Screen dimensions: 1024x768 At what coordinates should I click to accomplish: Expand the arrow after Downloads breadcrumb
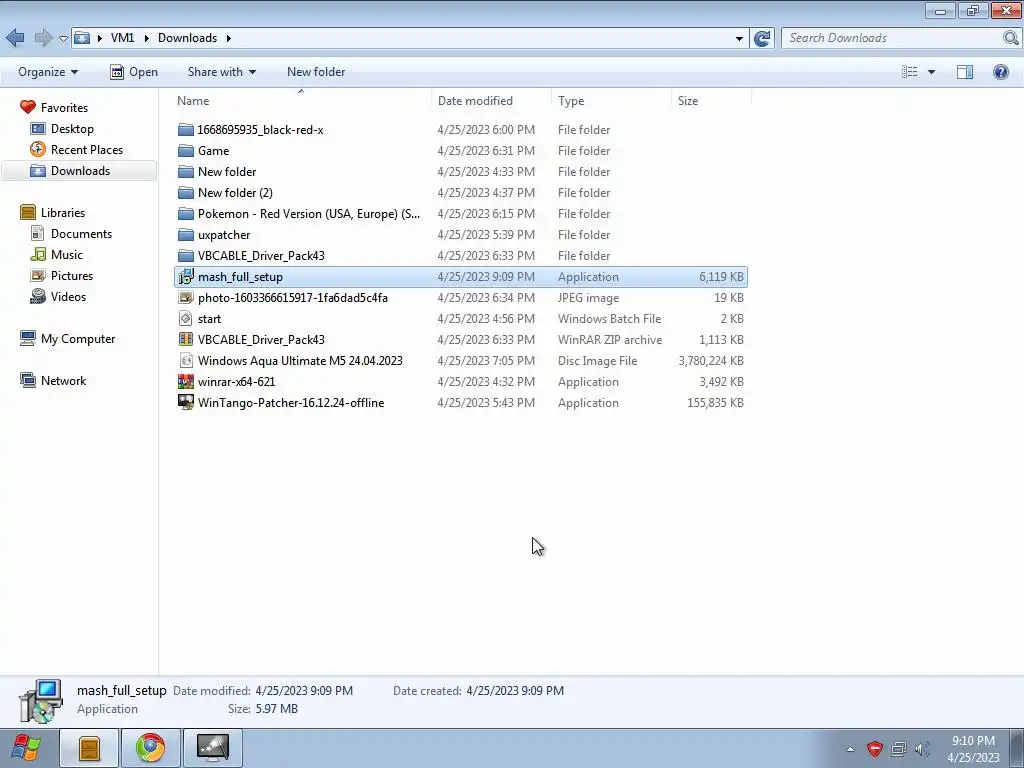(229, 38)
